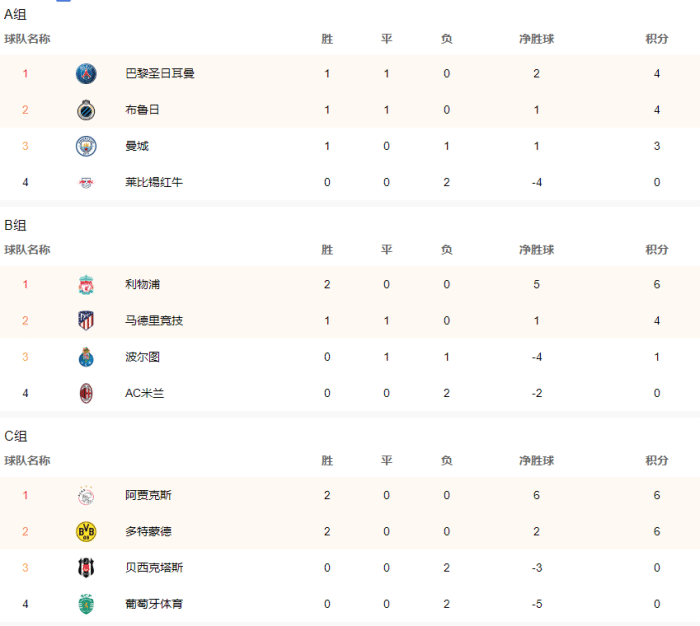
Task: Click the Paris Saint-Germain club crest
Action: [x=86, y=73]
